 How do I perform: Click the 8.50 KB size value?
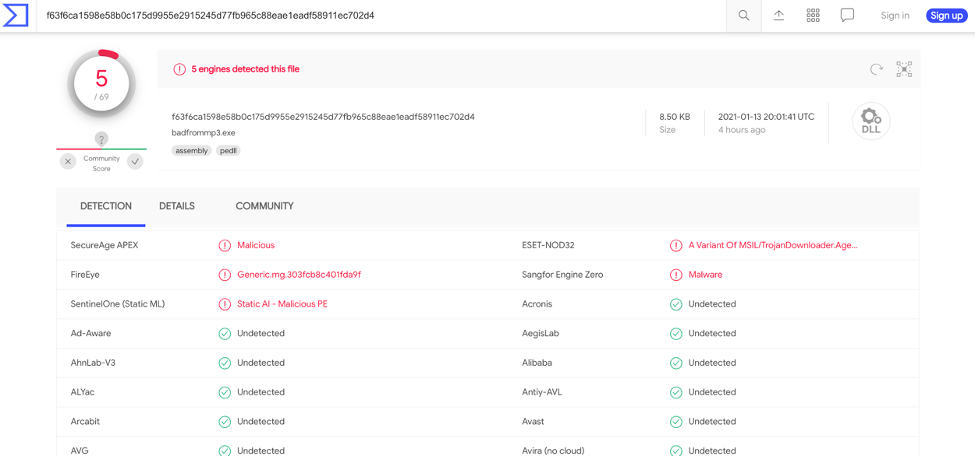tap(675, 116)
